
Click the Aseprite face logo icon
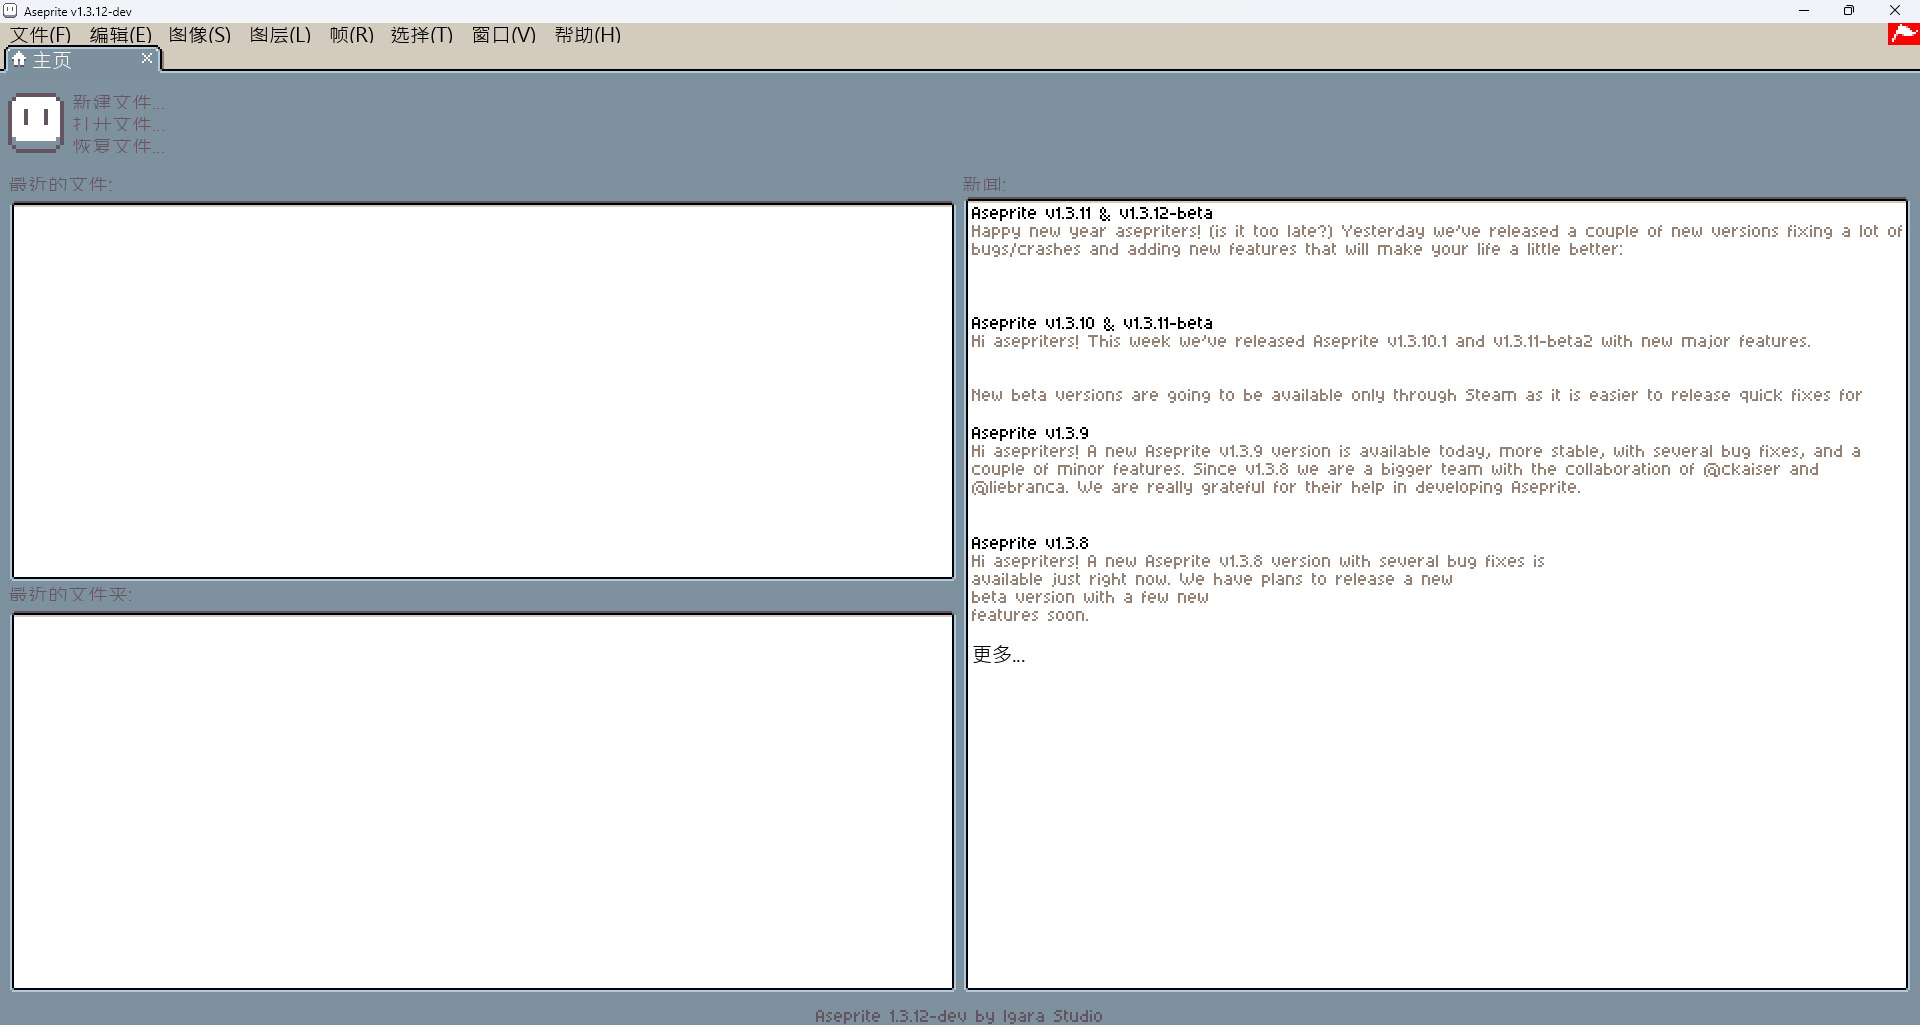36,123
